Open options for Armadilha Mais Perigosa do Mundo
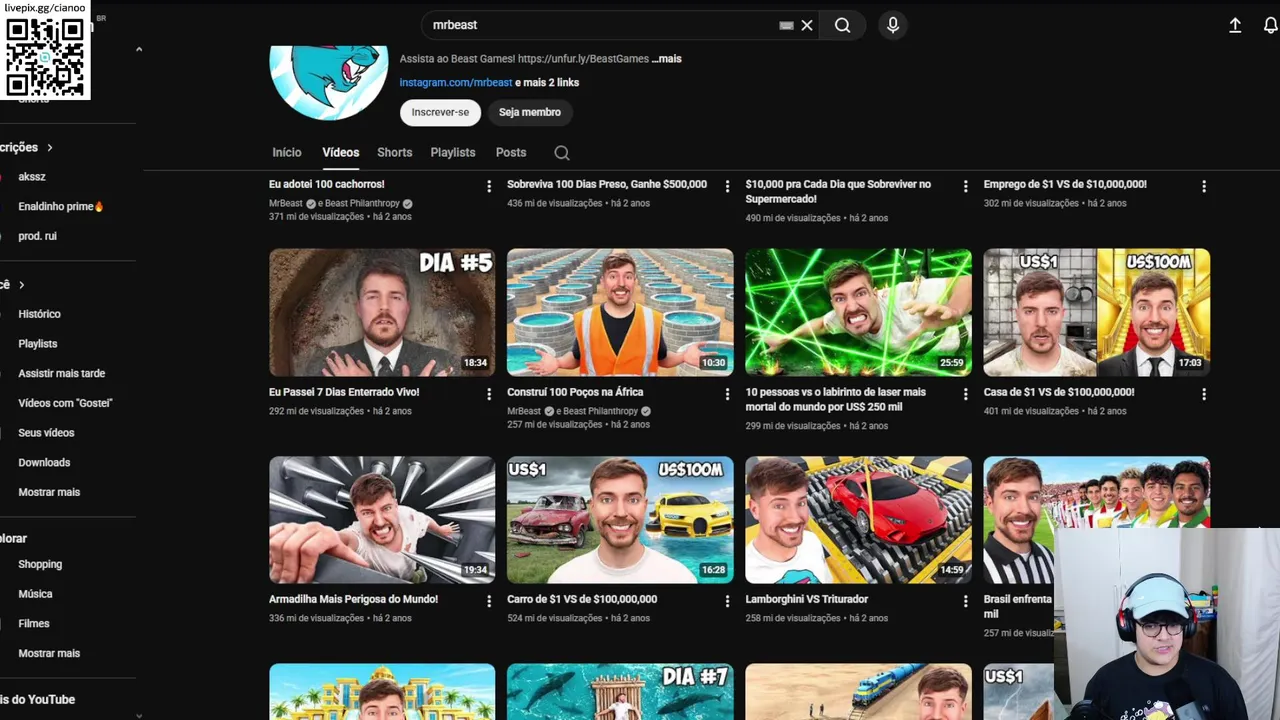 pyautogui.click(x=489, y=601)
